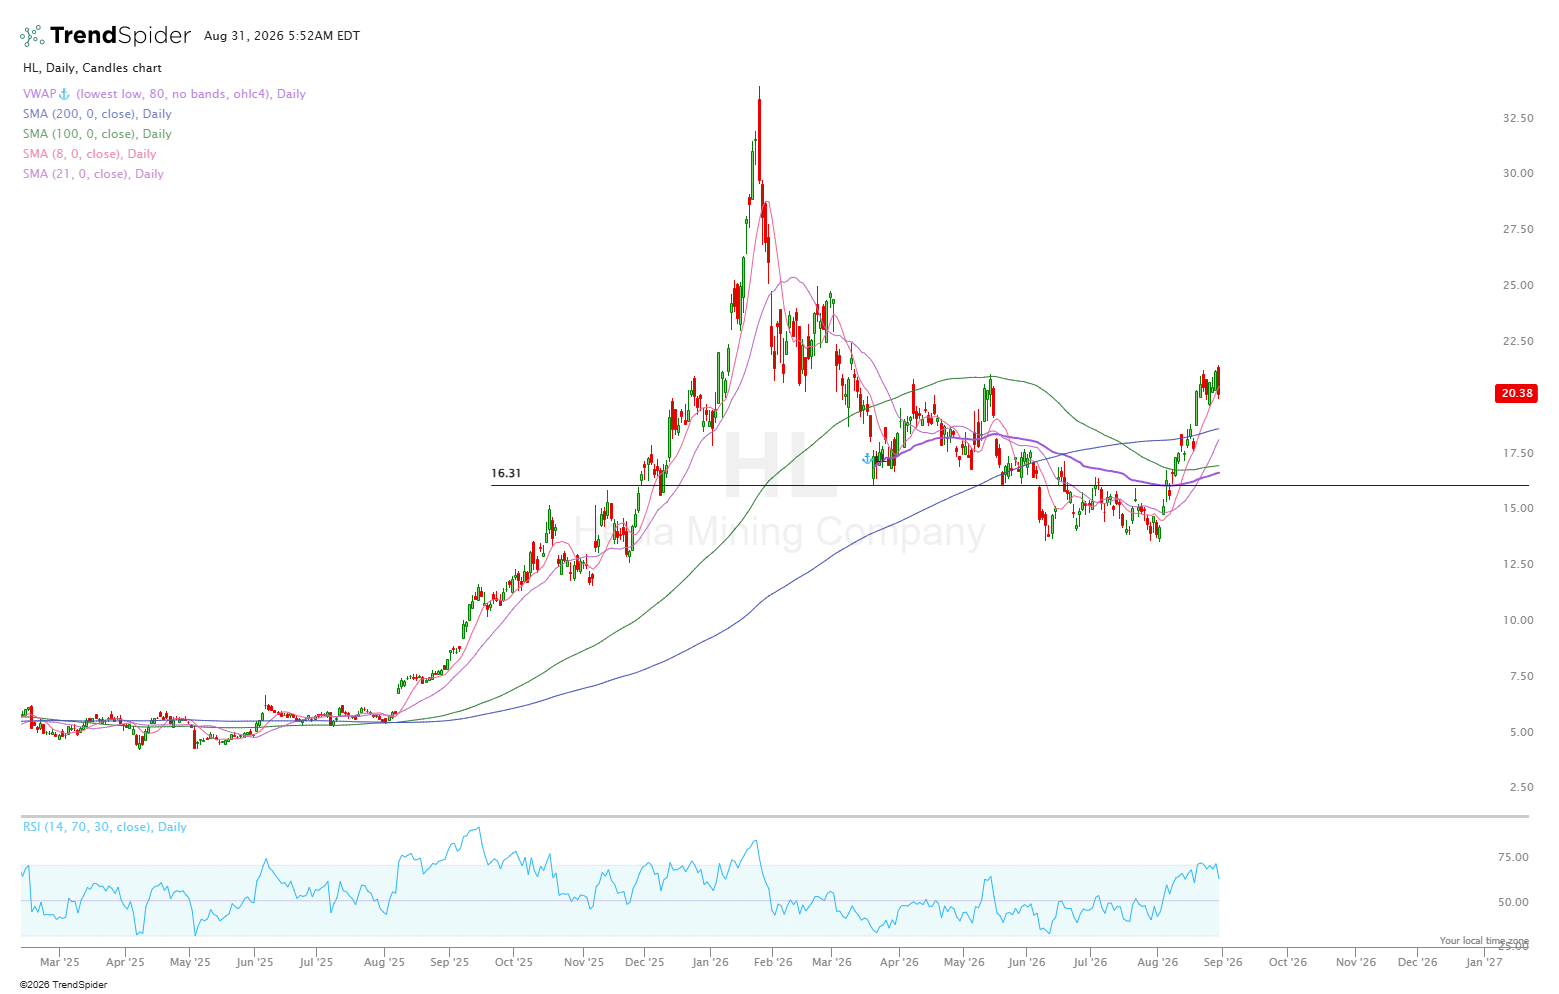Click the 75.00 RSI axis label
This screenshot has height=994, width=1559.
(x=1513, y=857)
